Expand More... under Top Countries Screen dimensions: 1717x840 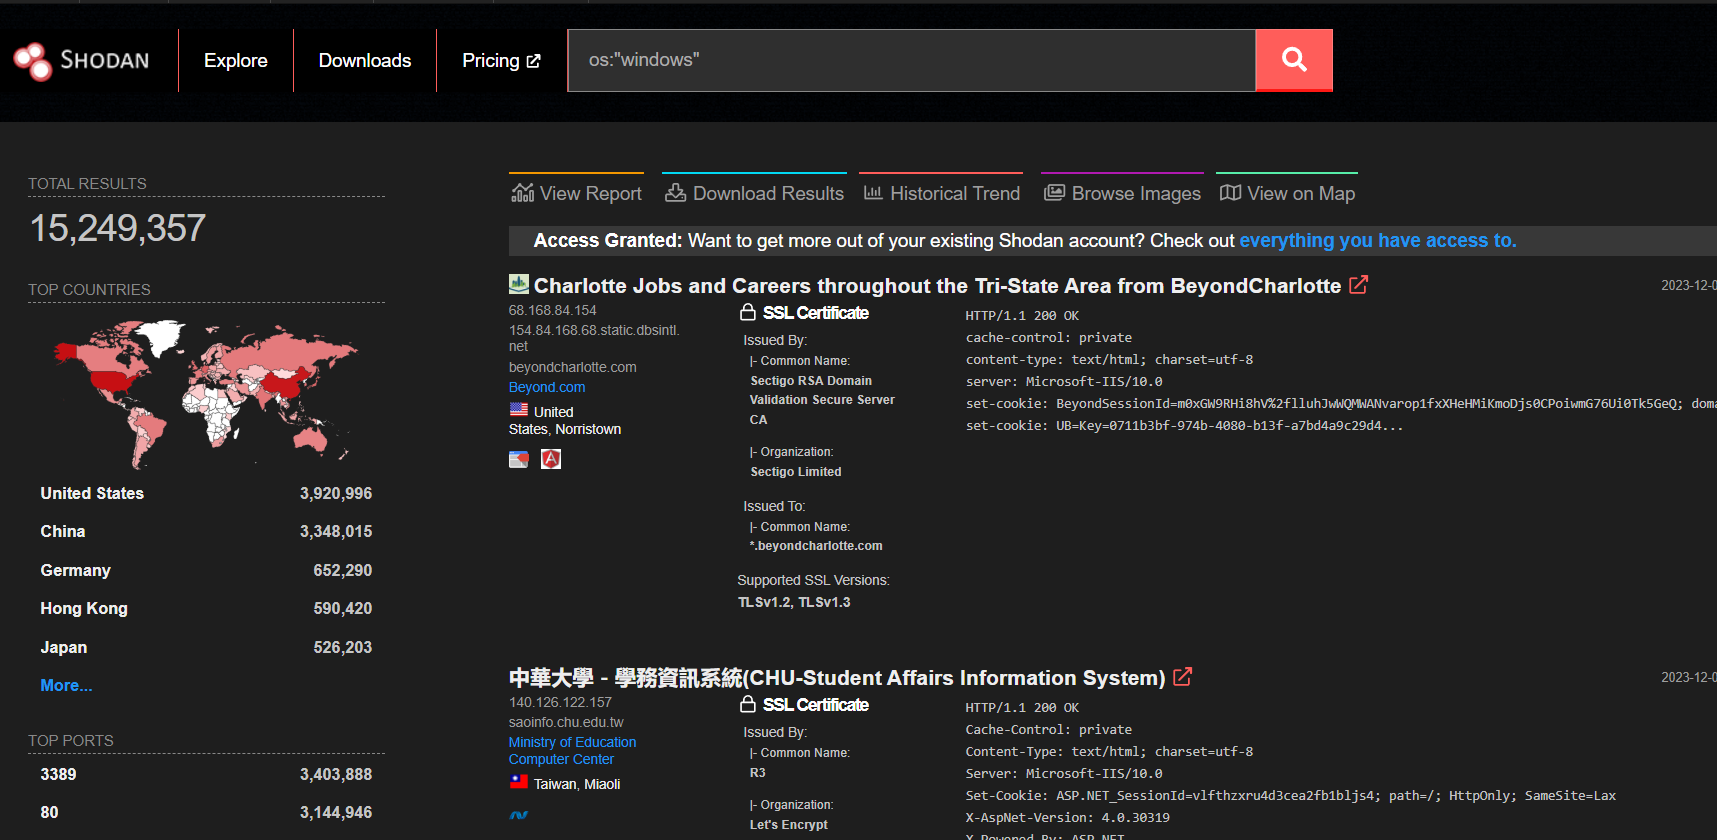(66, 685)
